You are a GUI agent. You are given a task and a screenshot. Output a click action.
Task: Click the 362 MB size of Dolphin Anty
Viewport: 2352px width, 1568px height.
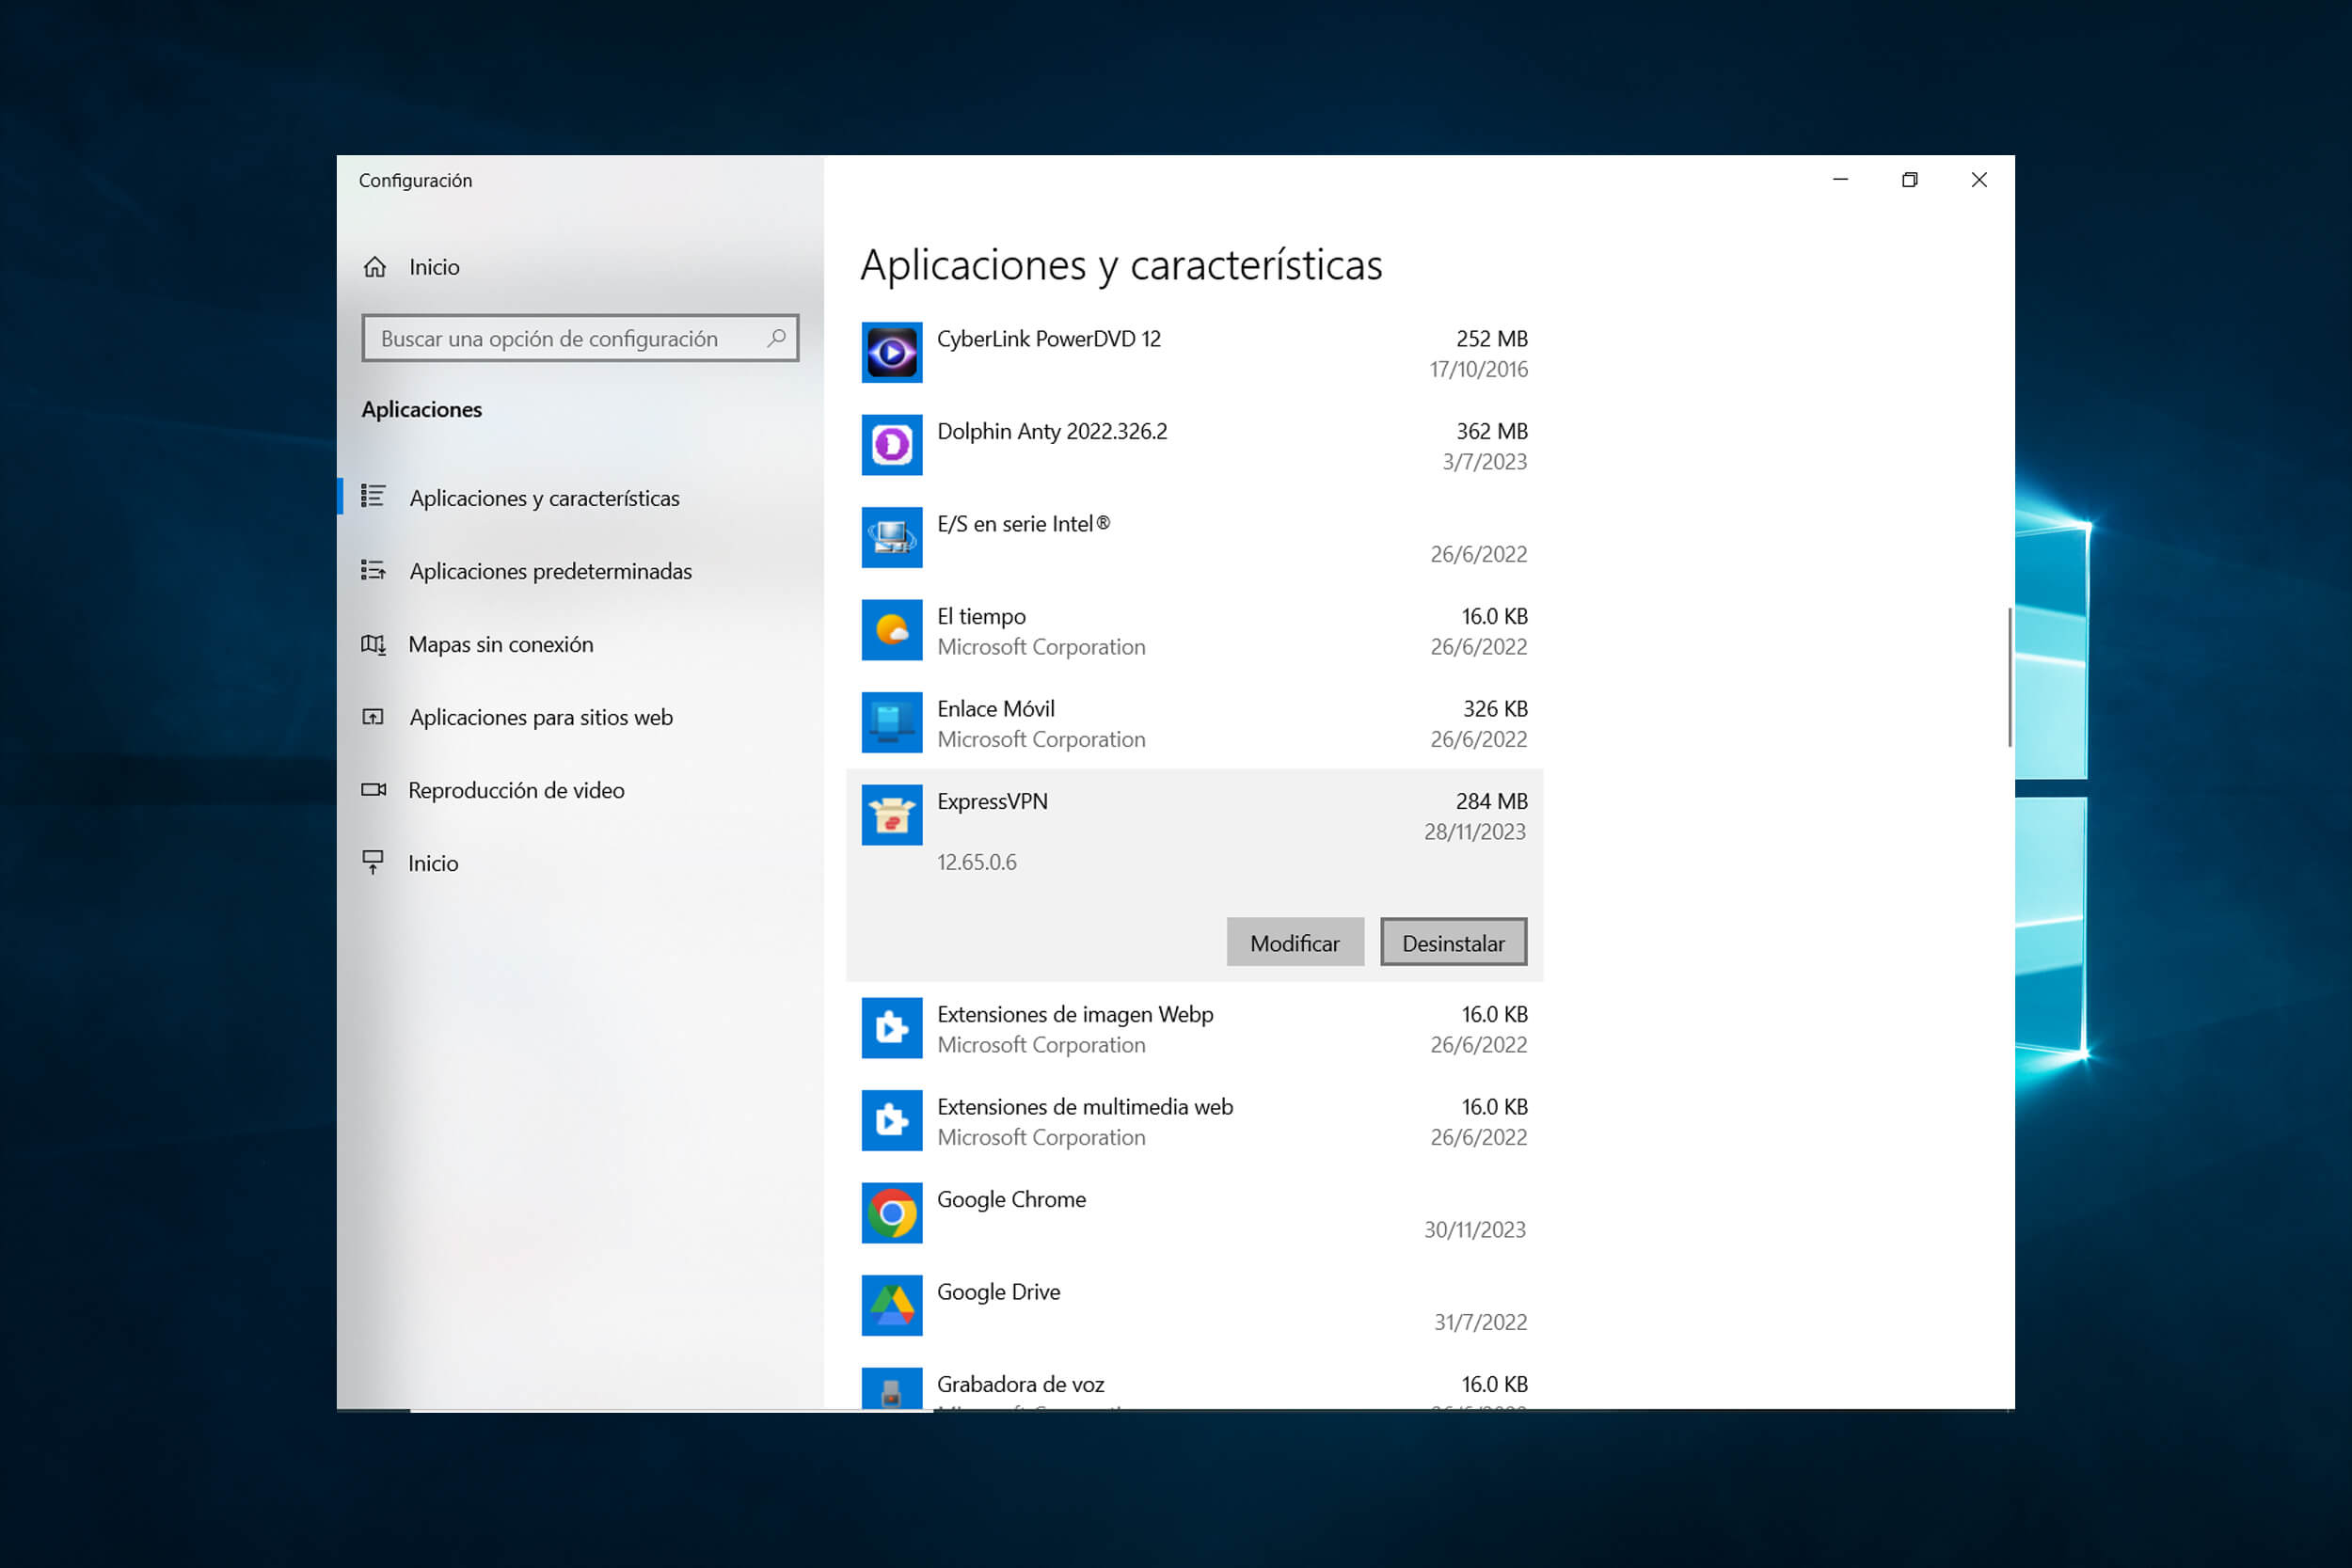coord(1492,431)
